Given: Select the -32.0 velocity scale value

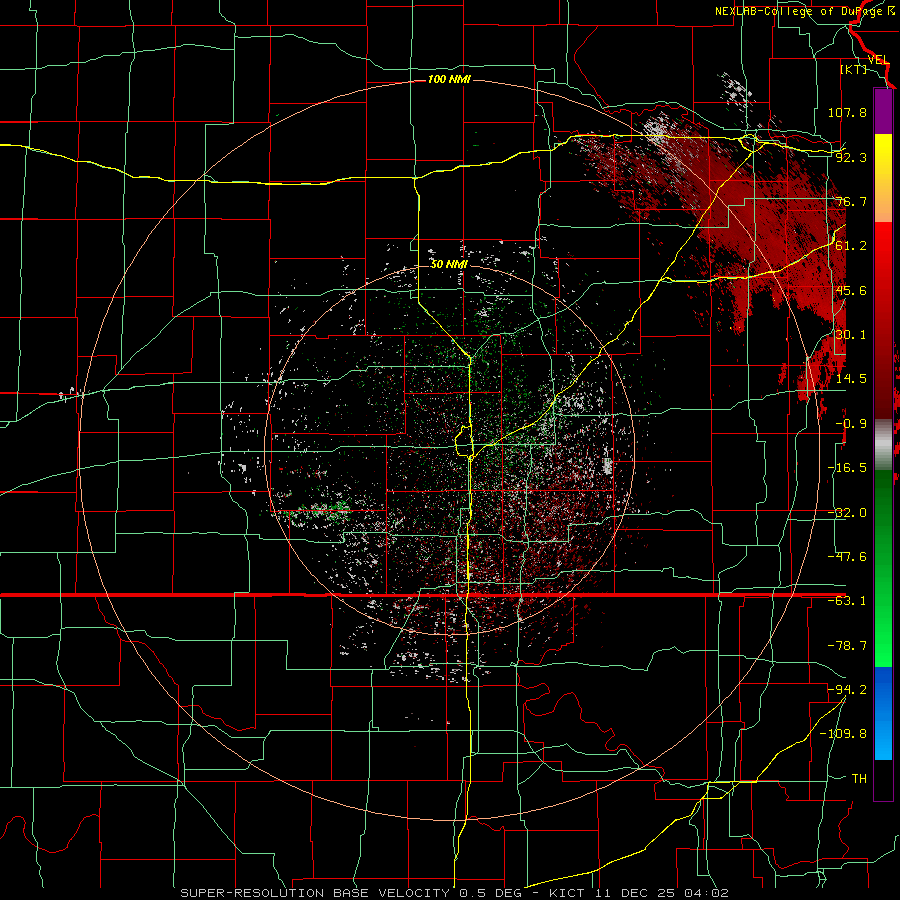Looking at the screenshot, I should click(847, 513).
